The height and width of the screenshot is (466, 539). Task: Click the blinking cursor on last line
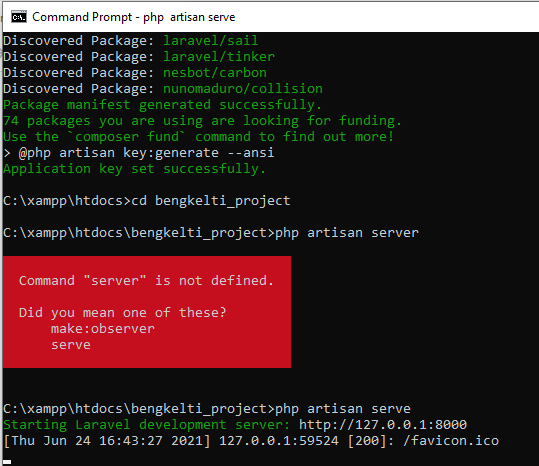click(x=7, y=462)
